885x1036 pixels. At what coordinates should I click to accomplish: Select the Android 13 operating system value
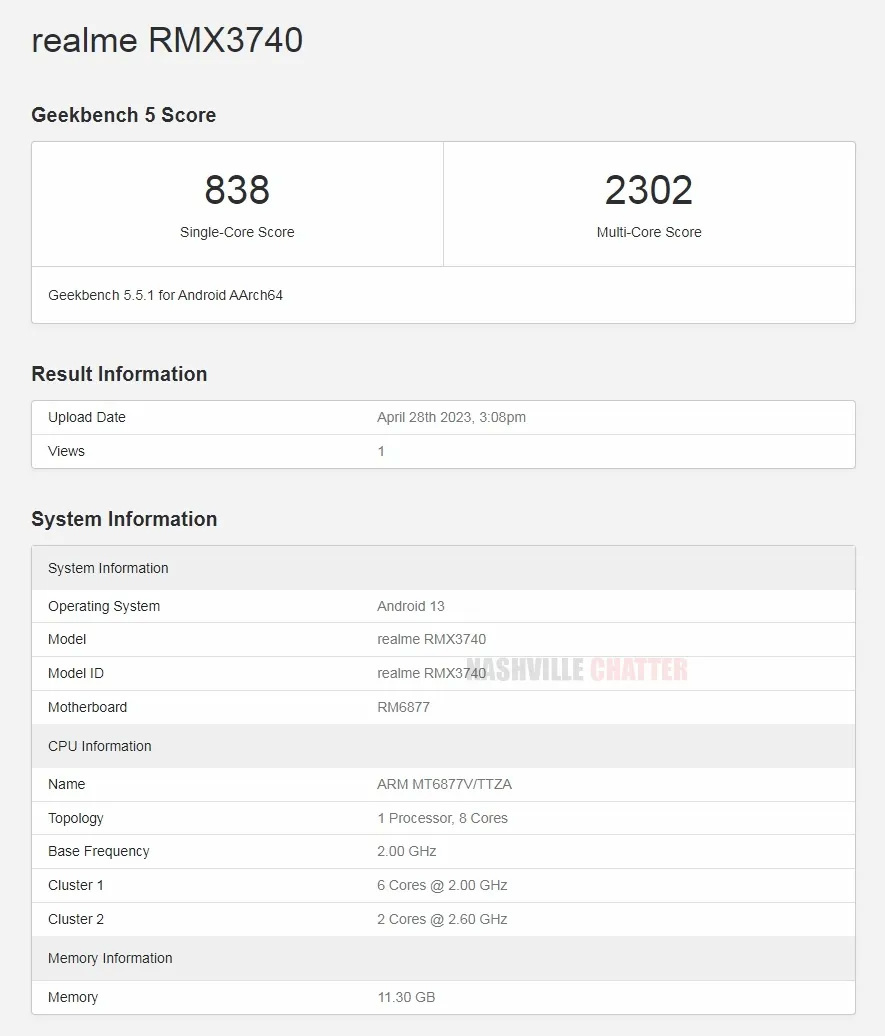[410, 606]
